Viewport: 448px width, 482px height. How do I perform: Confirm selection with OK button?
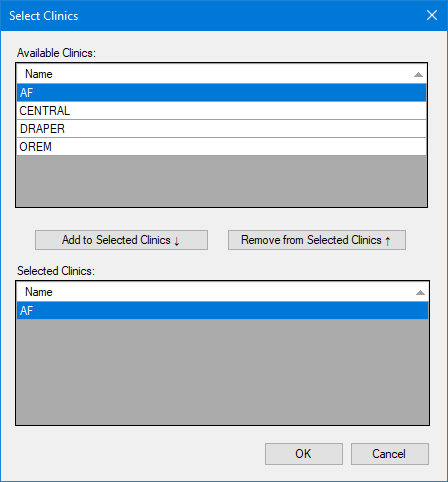304,454
